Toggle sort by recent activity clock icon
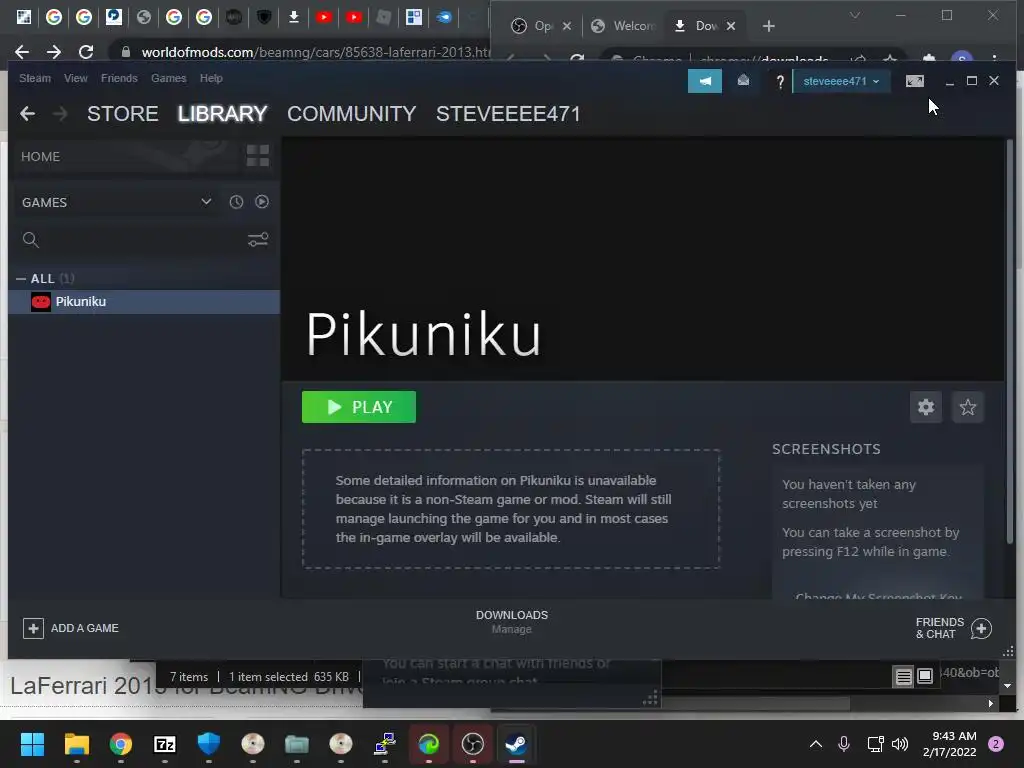Viewport: 1024px width, 768px height. tap(236, 202)
